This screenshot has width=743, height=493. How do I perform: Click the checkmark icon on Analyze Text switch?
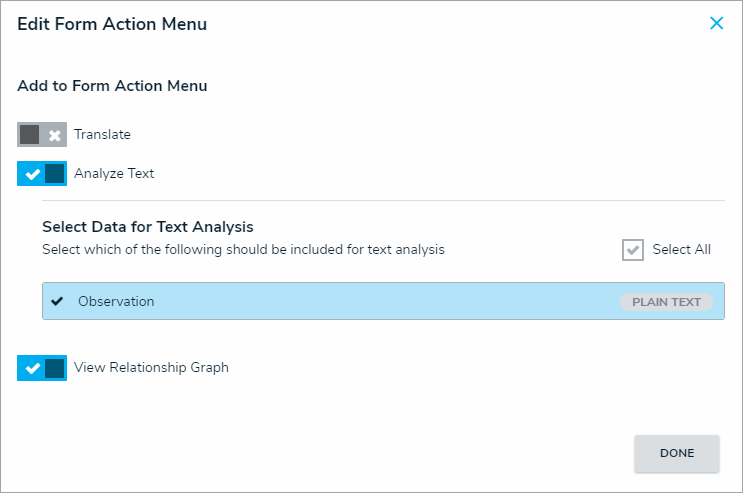[x=32, y=174]
